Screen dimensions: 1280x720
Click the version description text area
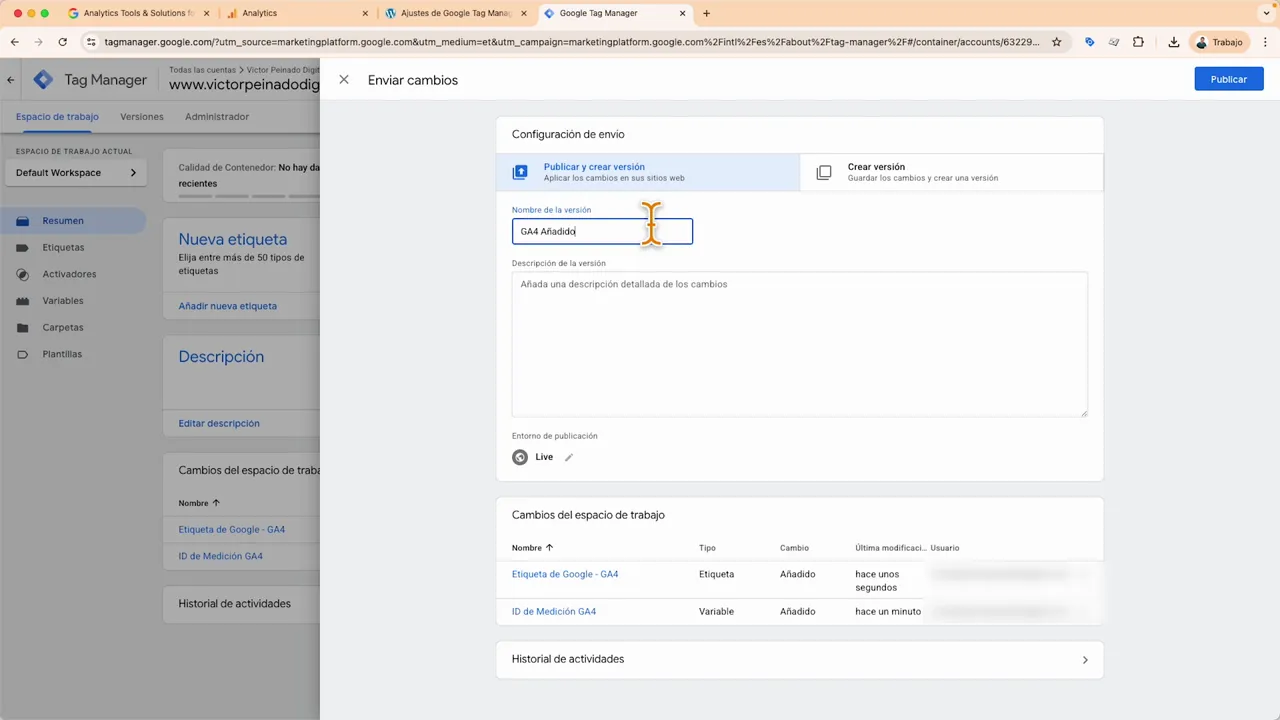[x=799, y=344]
